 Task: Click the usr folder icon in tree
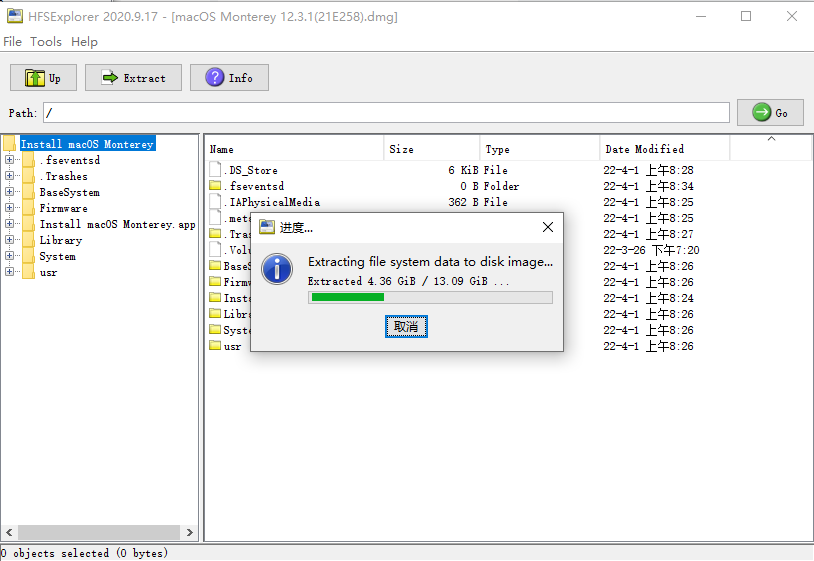[x=29, y=272]
